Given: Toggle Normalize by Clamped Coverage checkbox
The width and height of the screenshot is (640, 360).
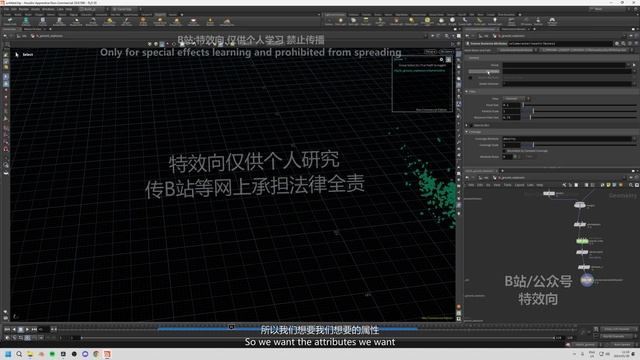Looking at the screenshot, I should click(504, 151).
